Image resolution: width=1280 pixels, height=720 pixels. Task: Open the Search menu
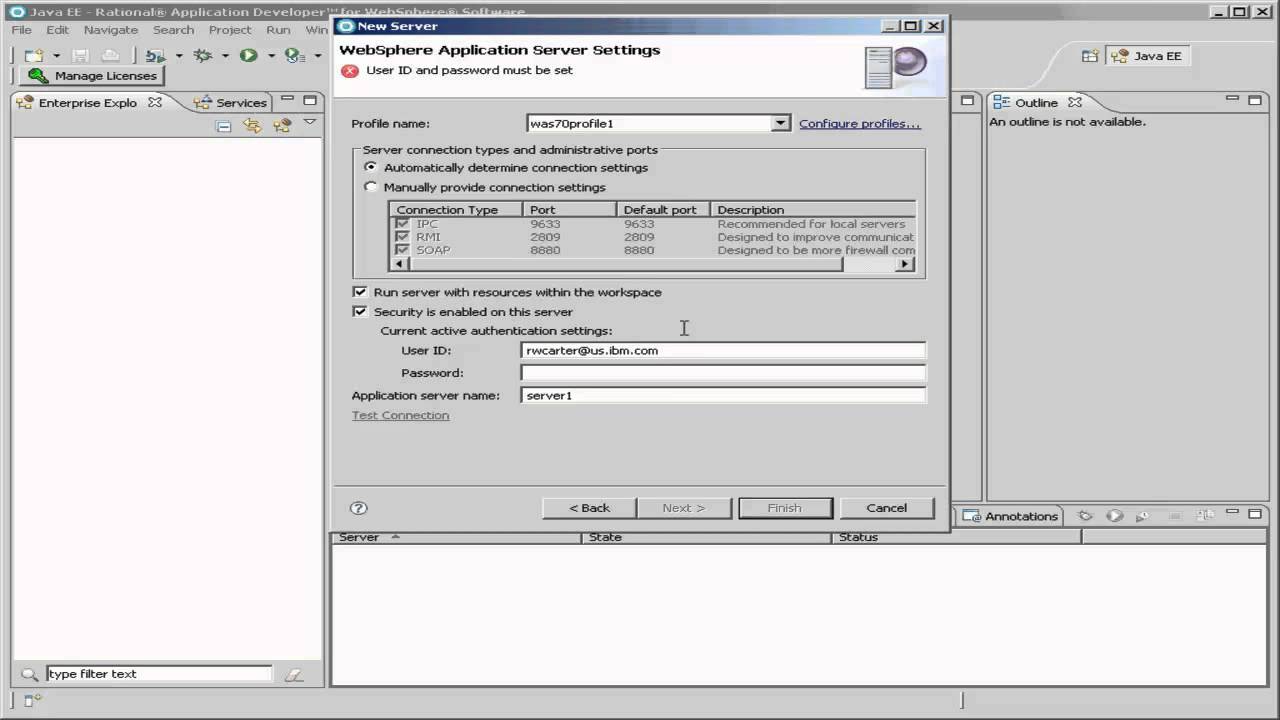(173, 30)
